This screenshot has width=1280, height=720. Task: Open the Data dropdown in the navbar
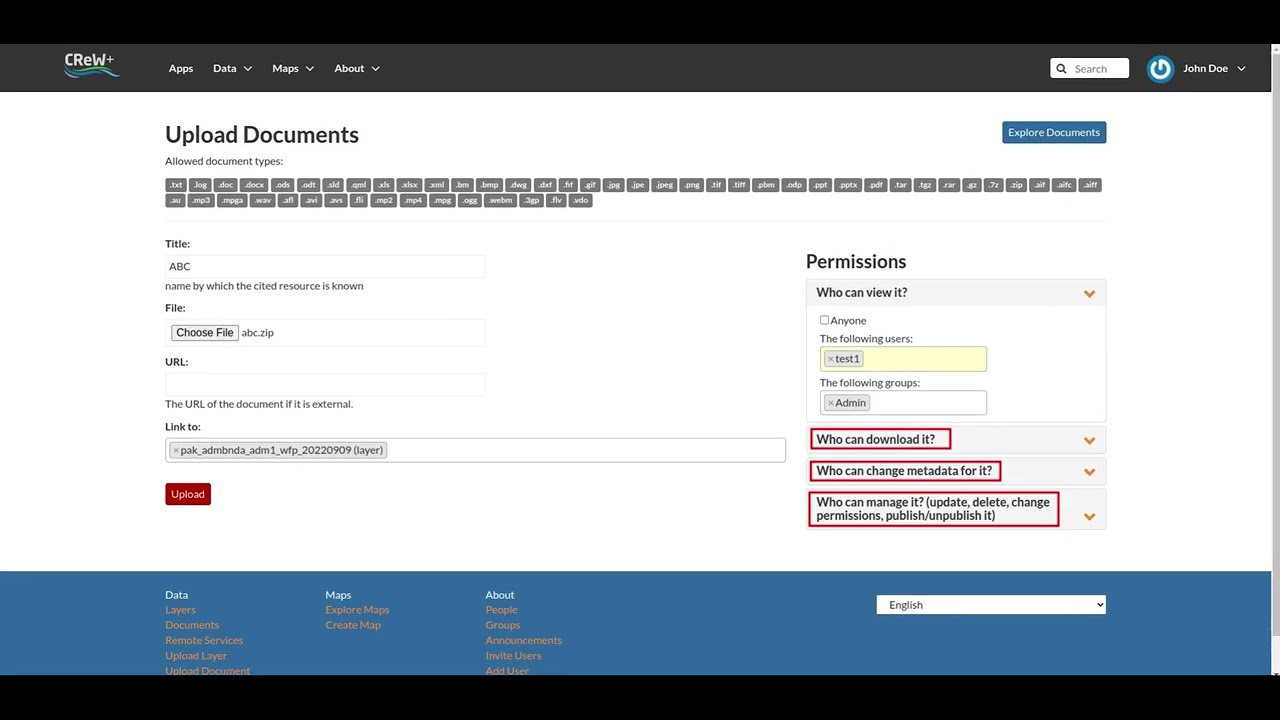point(232,68)
